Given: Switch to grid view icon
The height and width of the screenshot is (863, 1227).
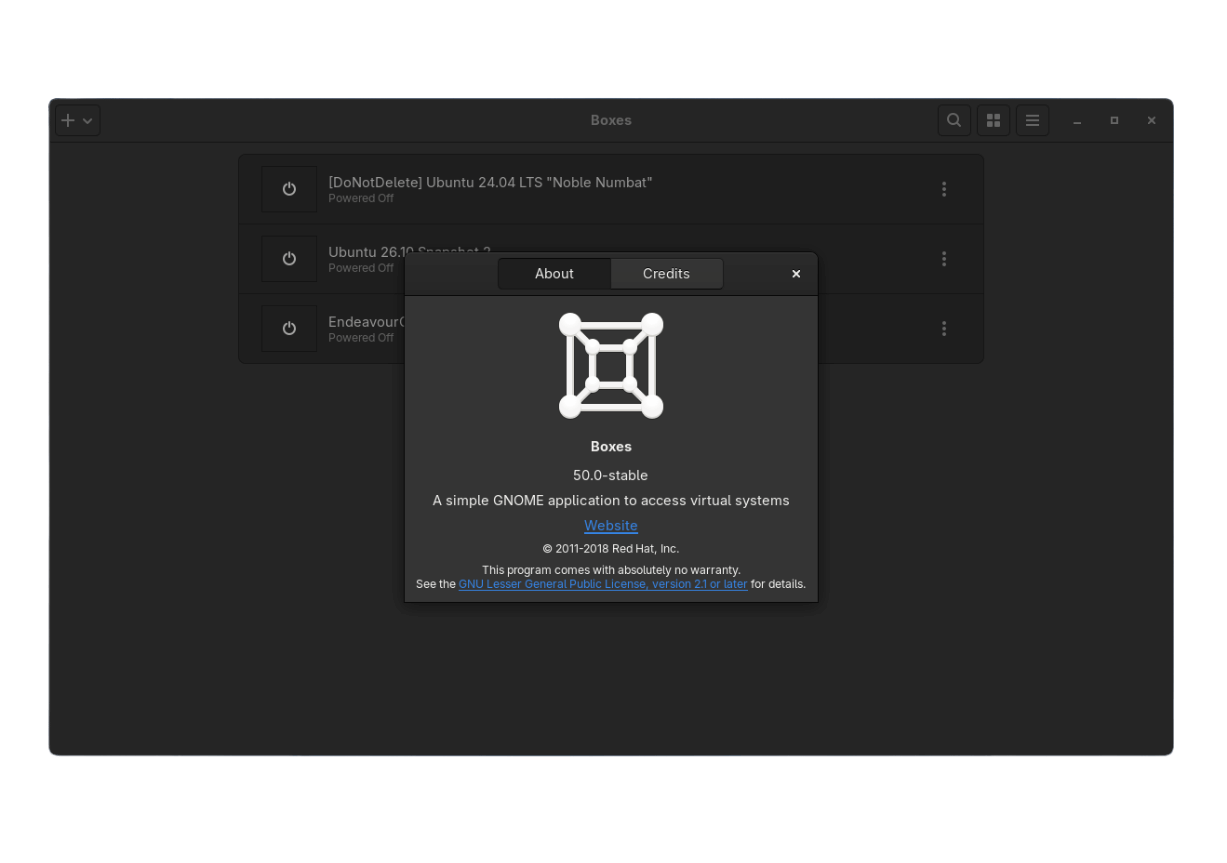Looking at the screenshot, I should point(993,120).
